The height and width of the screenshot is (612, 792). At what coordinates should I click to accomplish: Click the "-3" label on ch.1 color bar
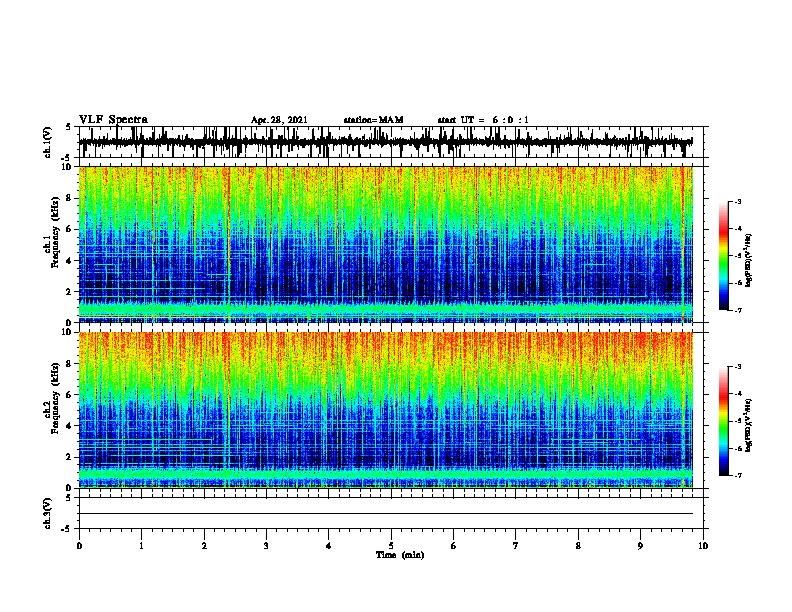coord(738,201)
